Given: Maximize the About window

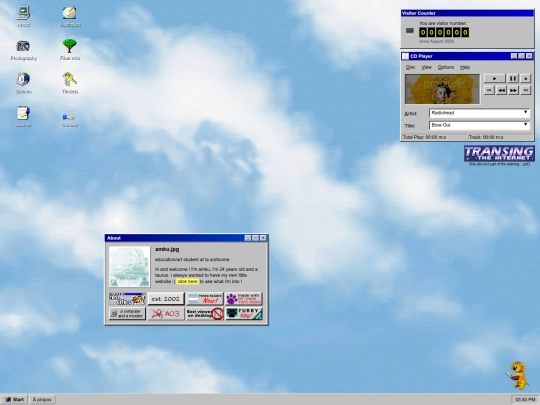Looking at the screenshot, I should coord(256,238).
